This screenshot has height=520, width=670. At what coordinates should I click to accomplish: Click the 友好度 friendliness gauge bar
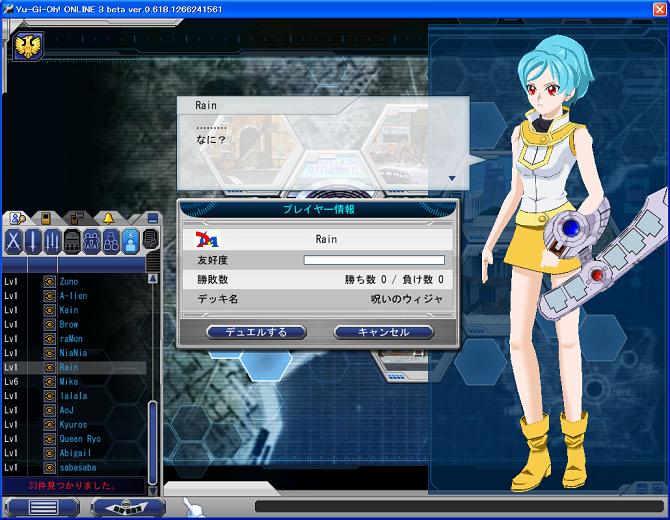coord(374,260)
